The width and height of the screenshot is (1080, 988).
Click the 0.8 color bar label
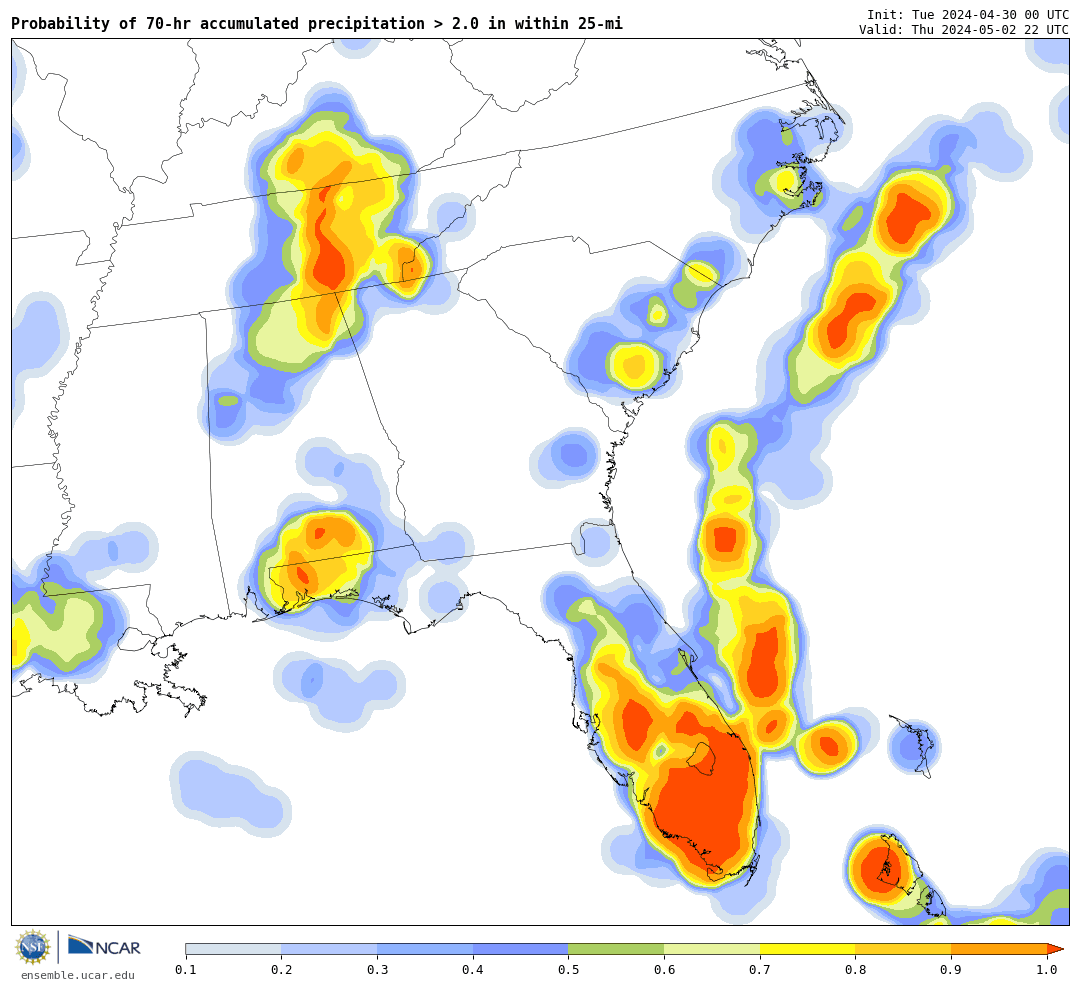click(x=856, y=970)
